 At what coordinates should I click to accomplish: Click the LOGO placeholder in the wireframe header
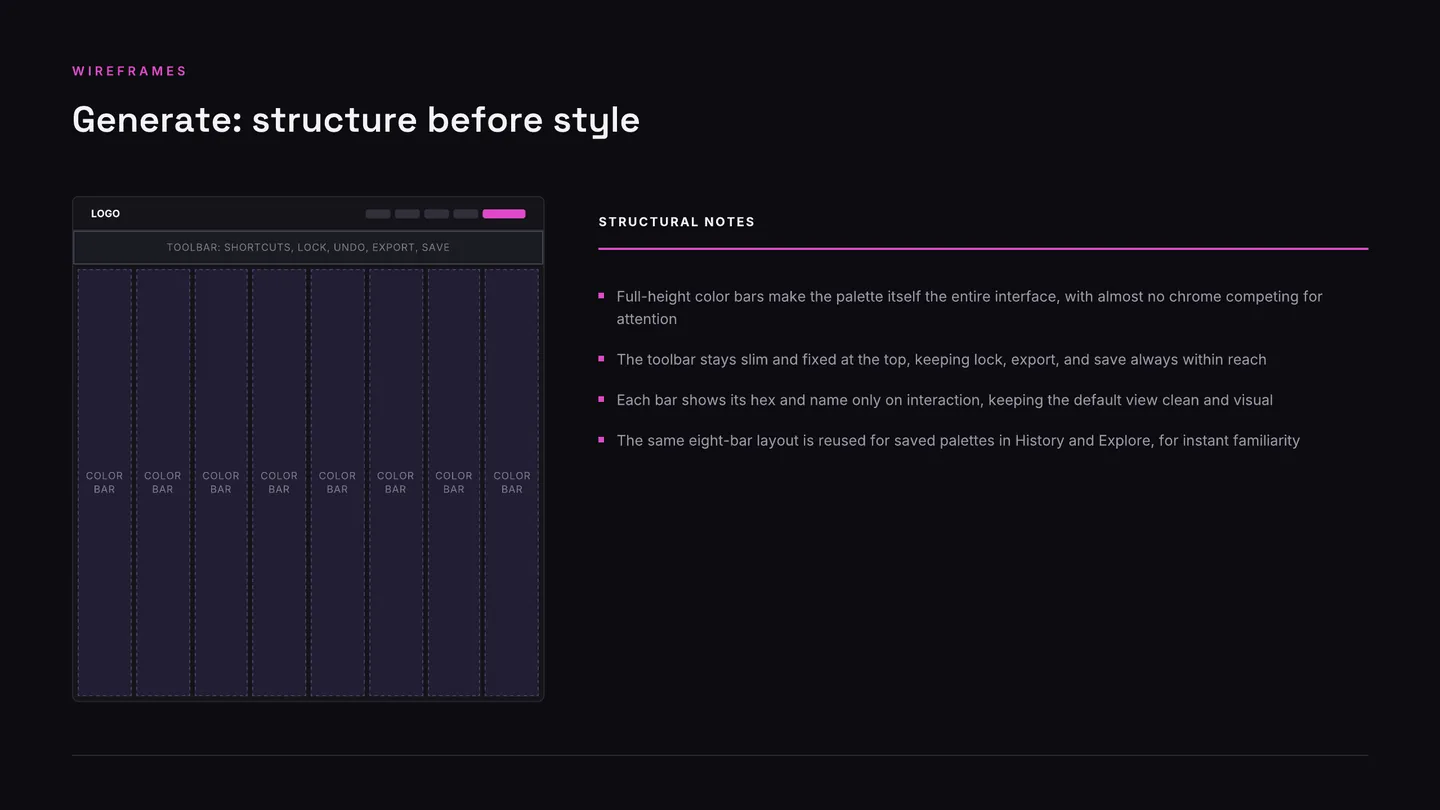tap(105, 214)
